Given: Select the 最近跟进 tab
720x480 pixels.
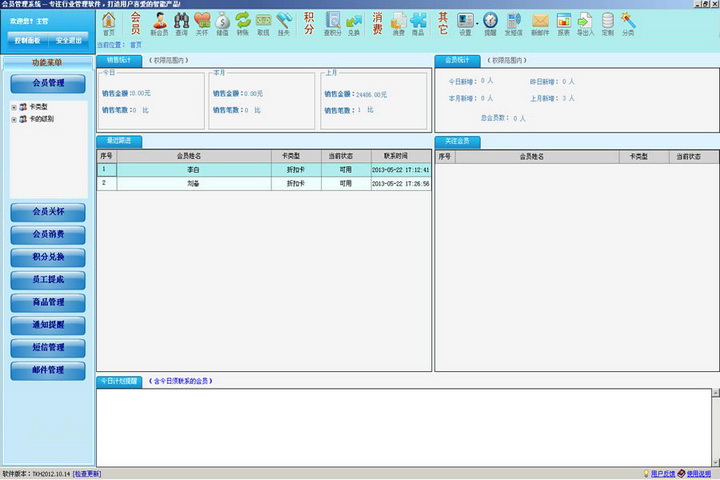Looking at the screenshot, I should [x=119, y=141].
